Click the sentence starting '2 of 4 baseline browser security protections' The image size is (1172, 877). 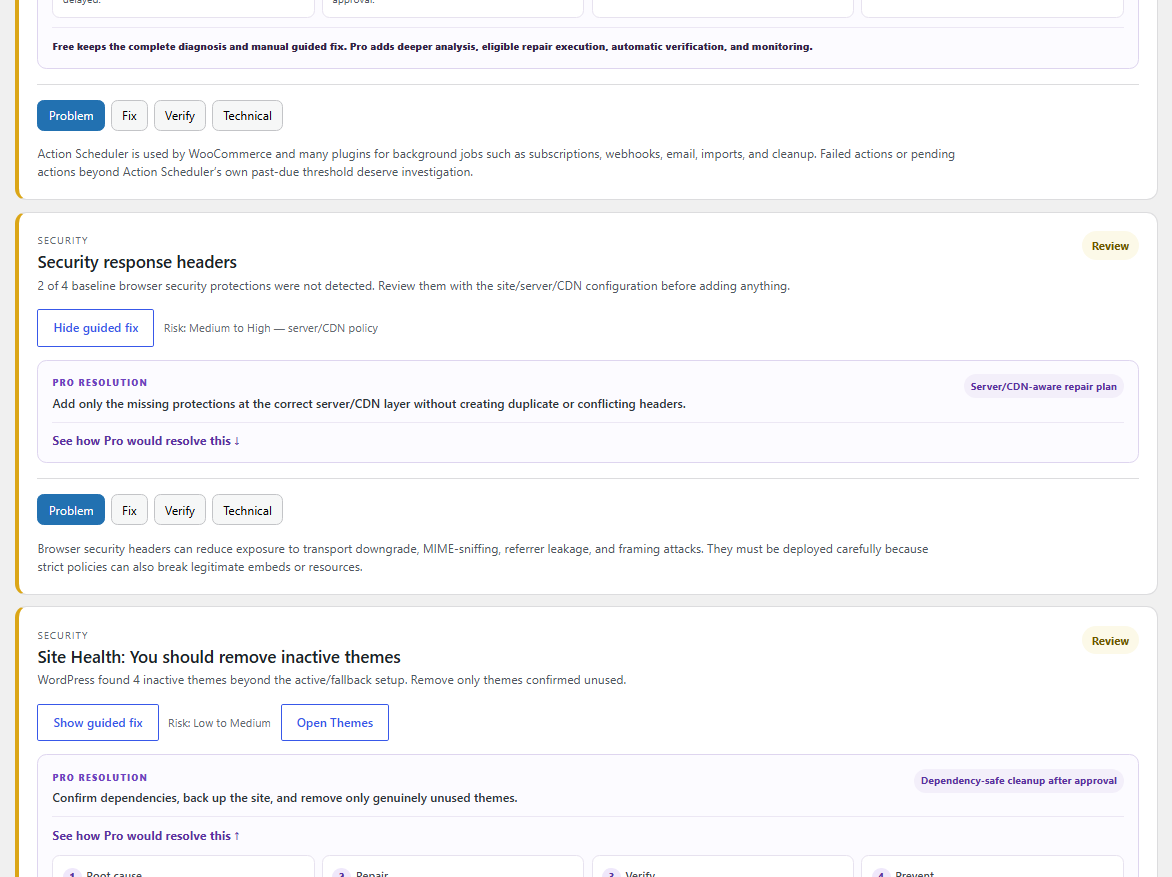[x=413, y=286]
